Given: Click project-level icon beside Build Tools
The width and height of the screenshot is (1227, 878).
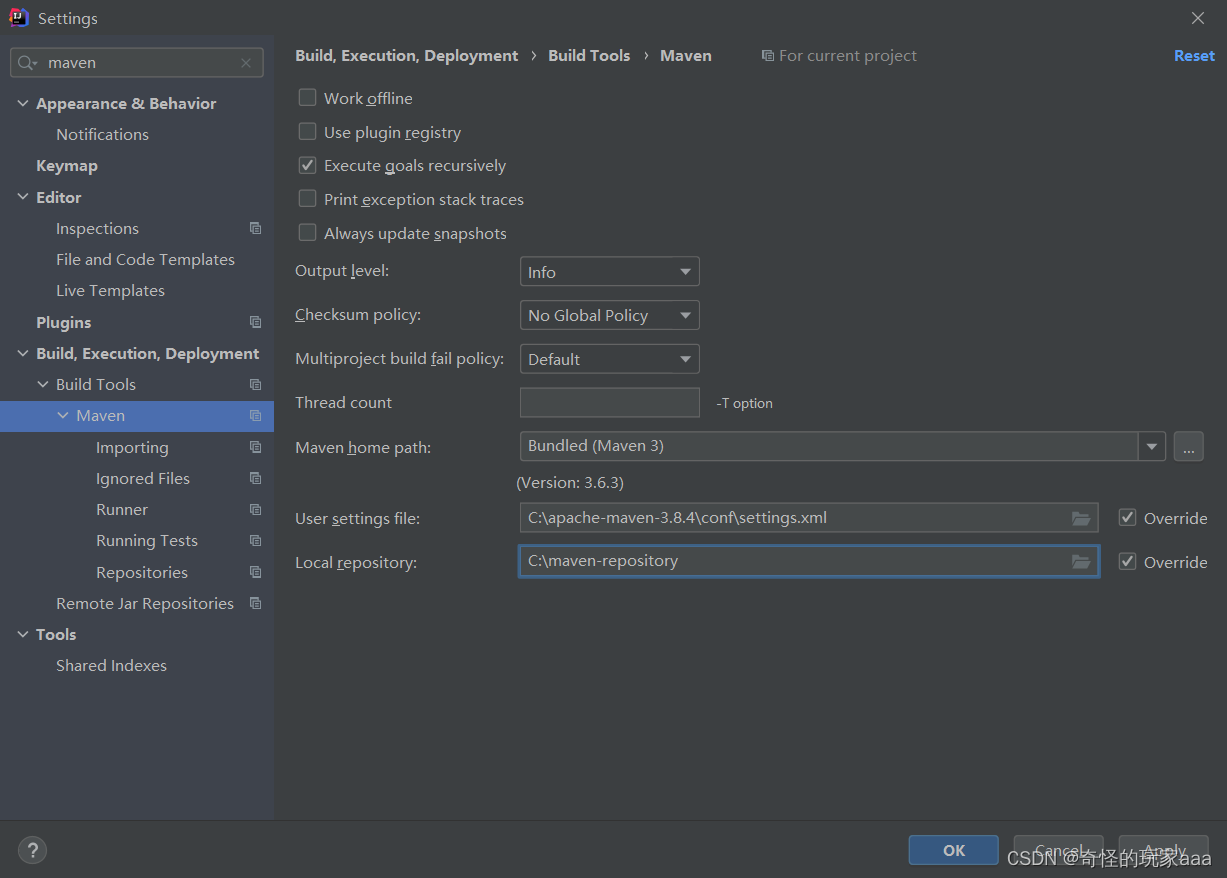Looking at the screenshot, I should 256,384.
